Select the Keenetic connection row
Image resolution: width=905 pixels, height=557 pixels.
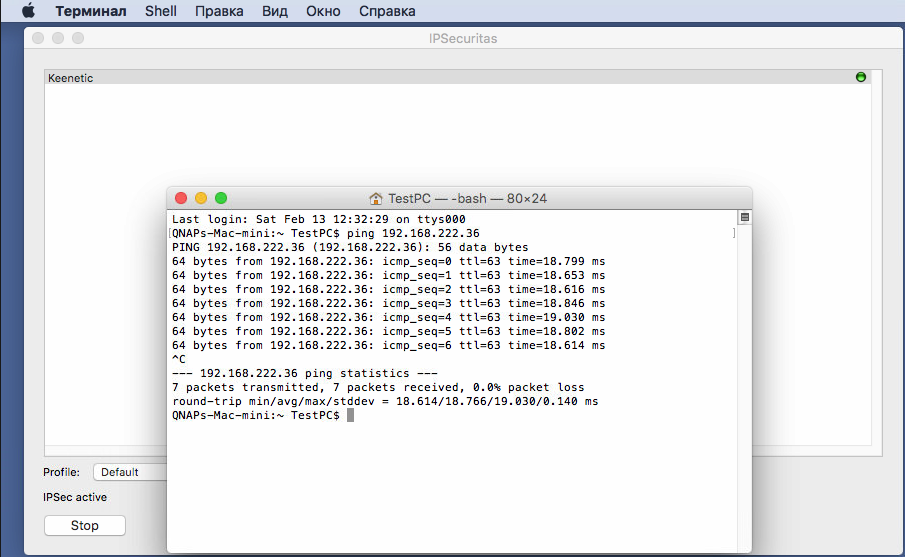pos(458,78)
